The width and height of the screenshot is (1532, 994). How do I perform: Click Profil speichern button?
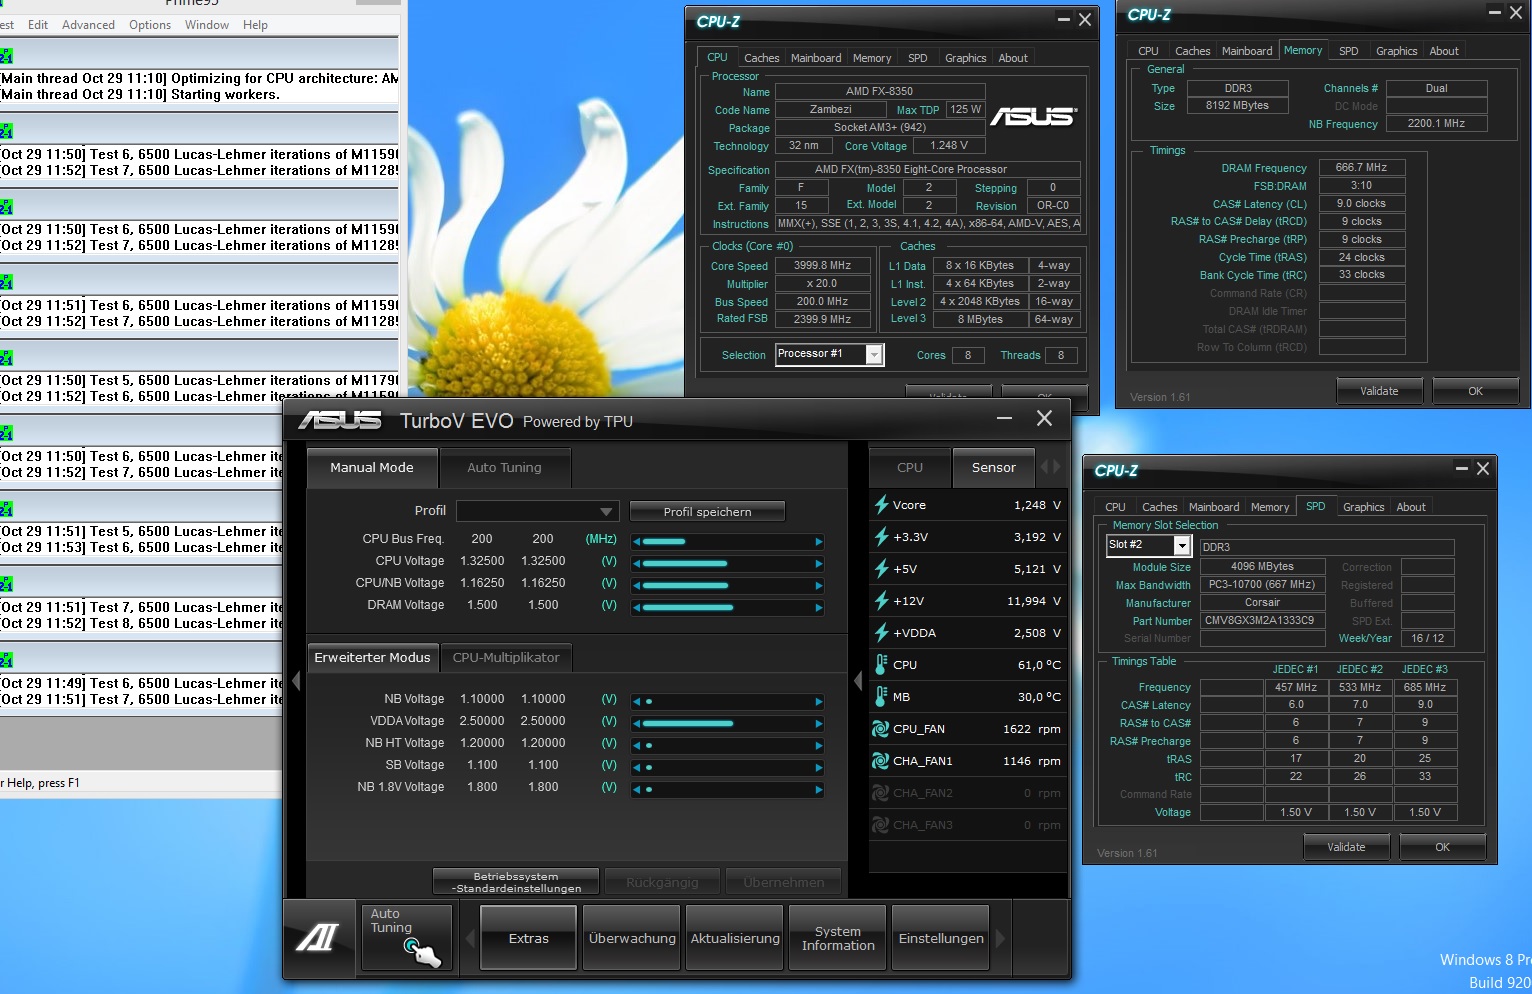707,511
